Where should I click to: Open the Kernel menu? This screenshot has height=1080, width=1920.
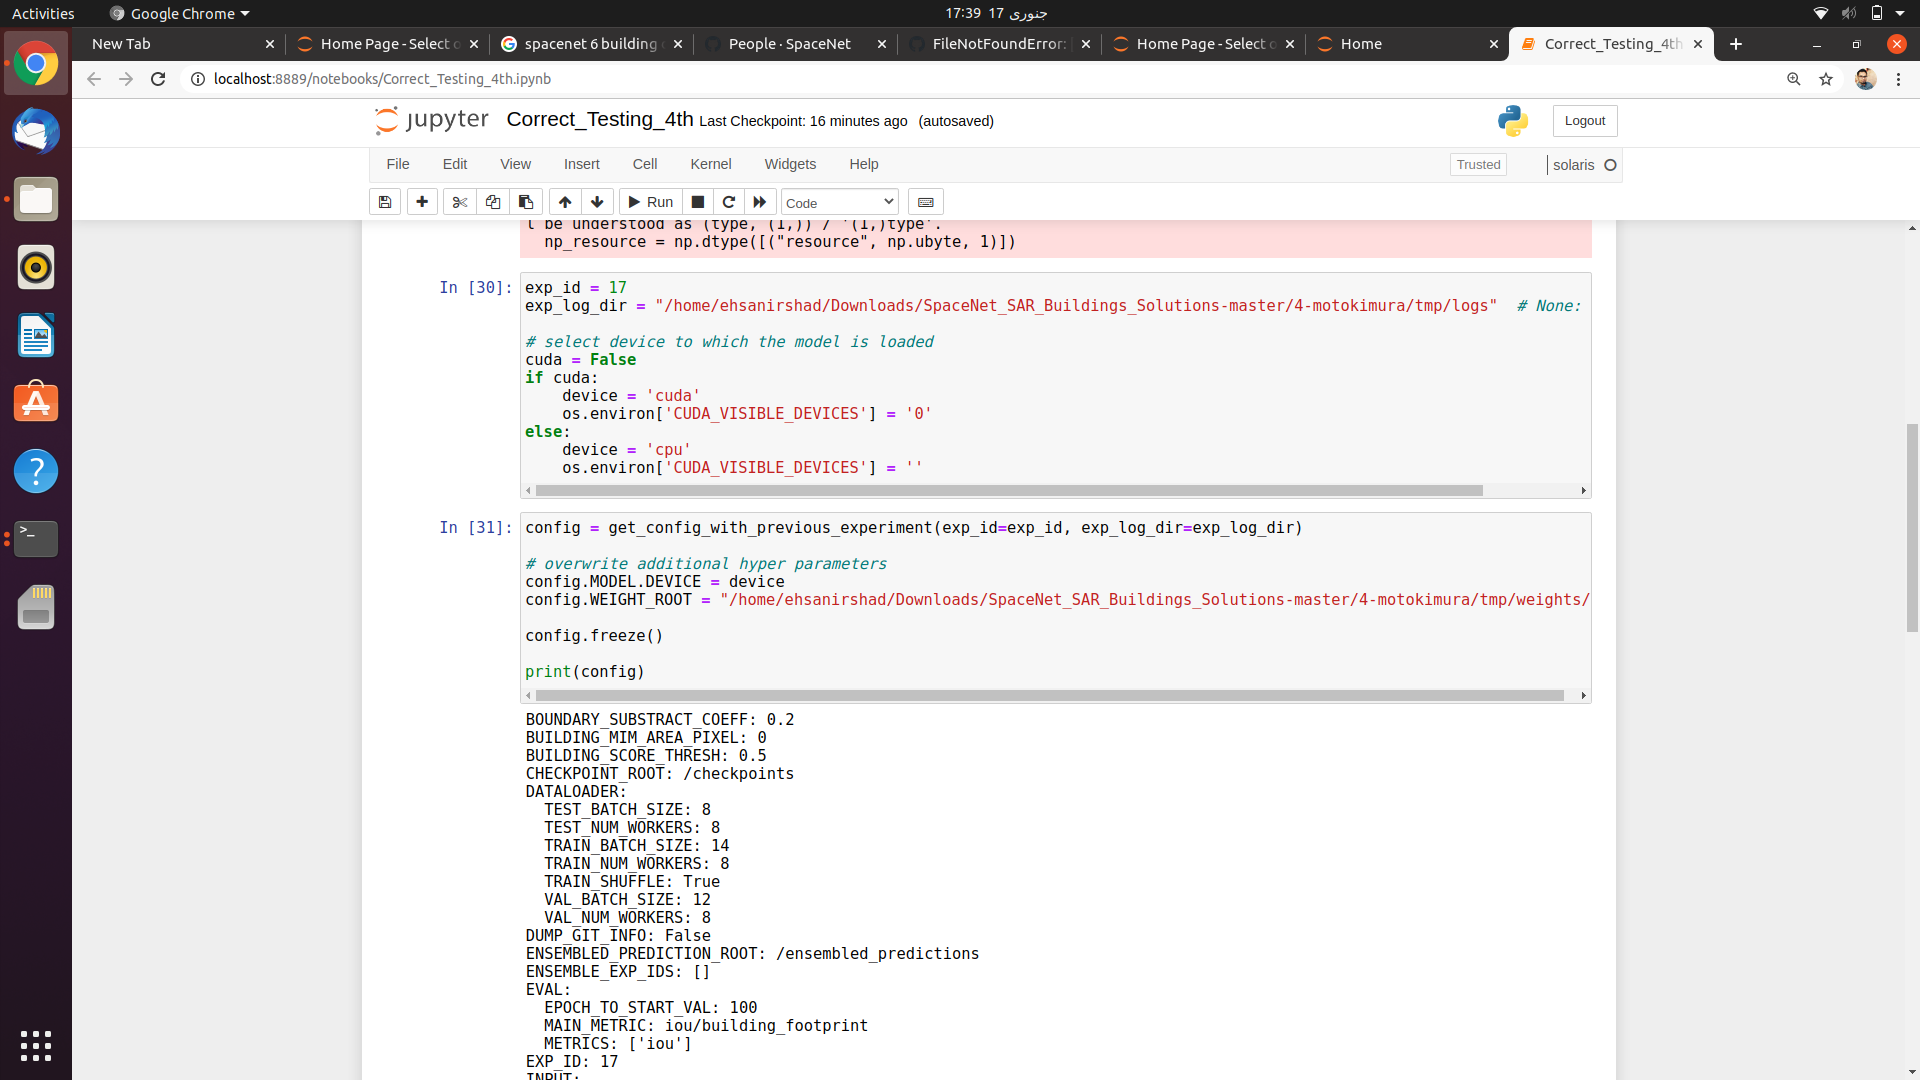(x=710, y=164)
